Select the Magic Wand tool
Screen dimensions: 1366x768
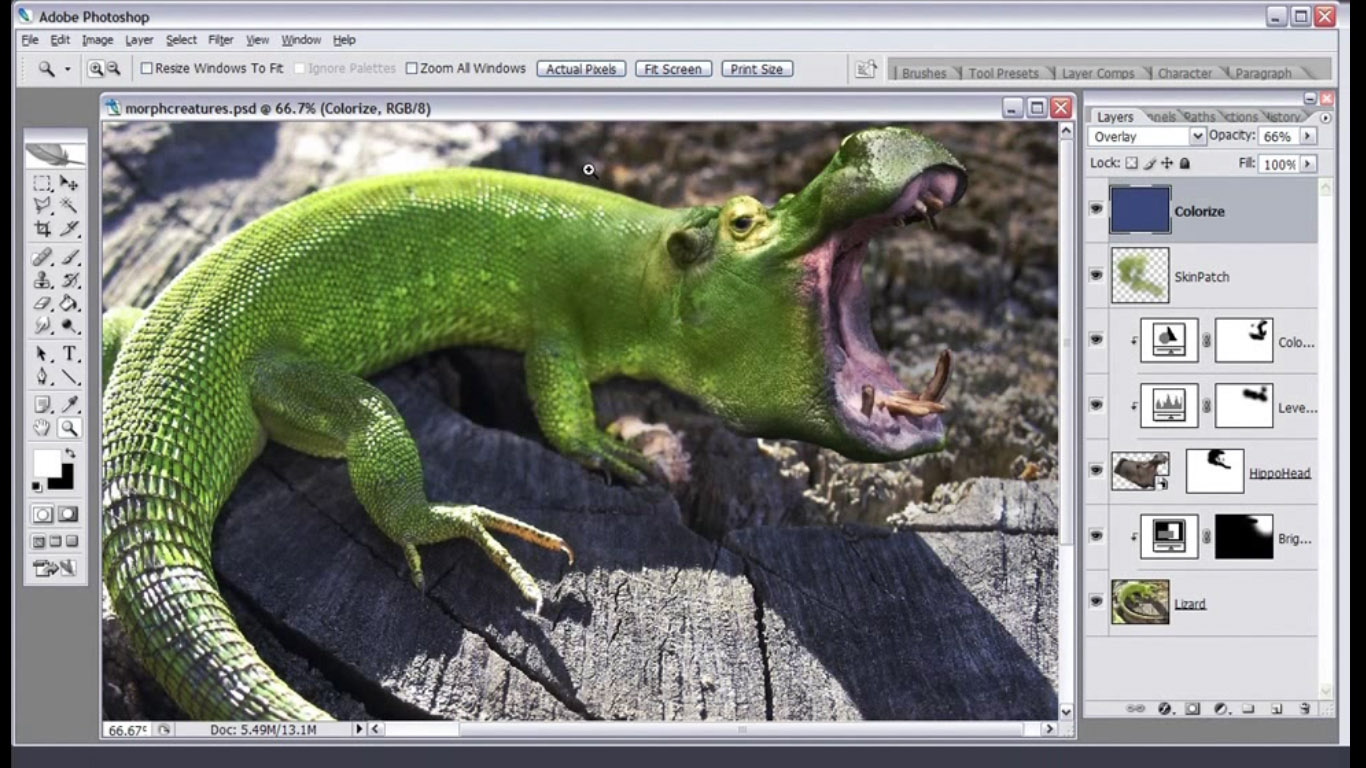pos(69,205)
